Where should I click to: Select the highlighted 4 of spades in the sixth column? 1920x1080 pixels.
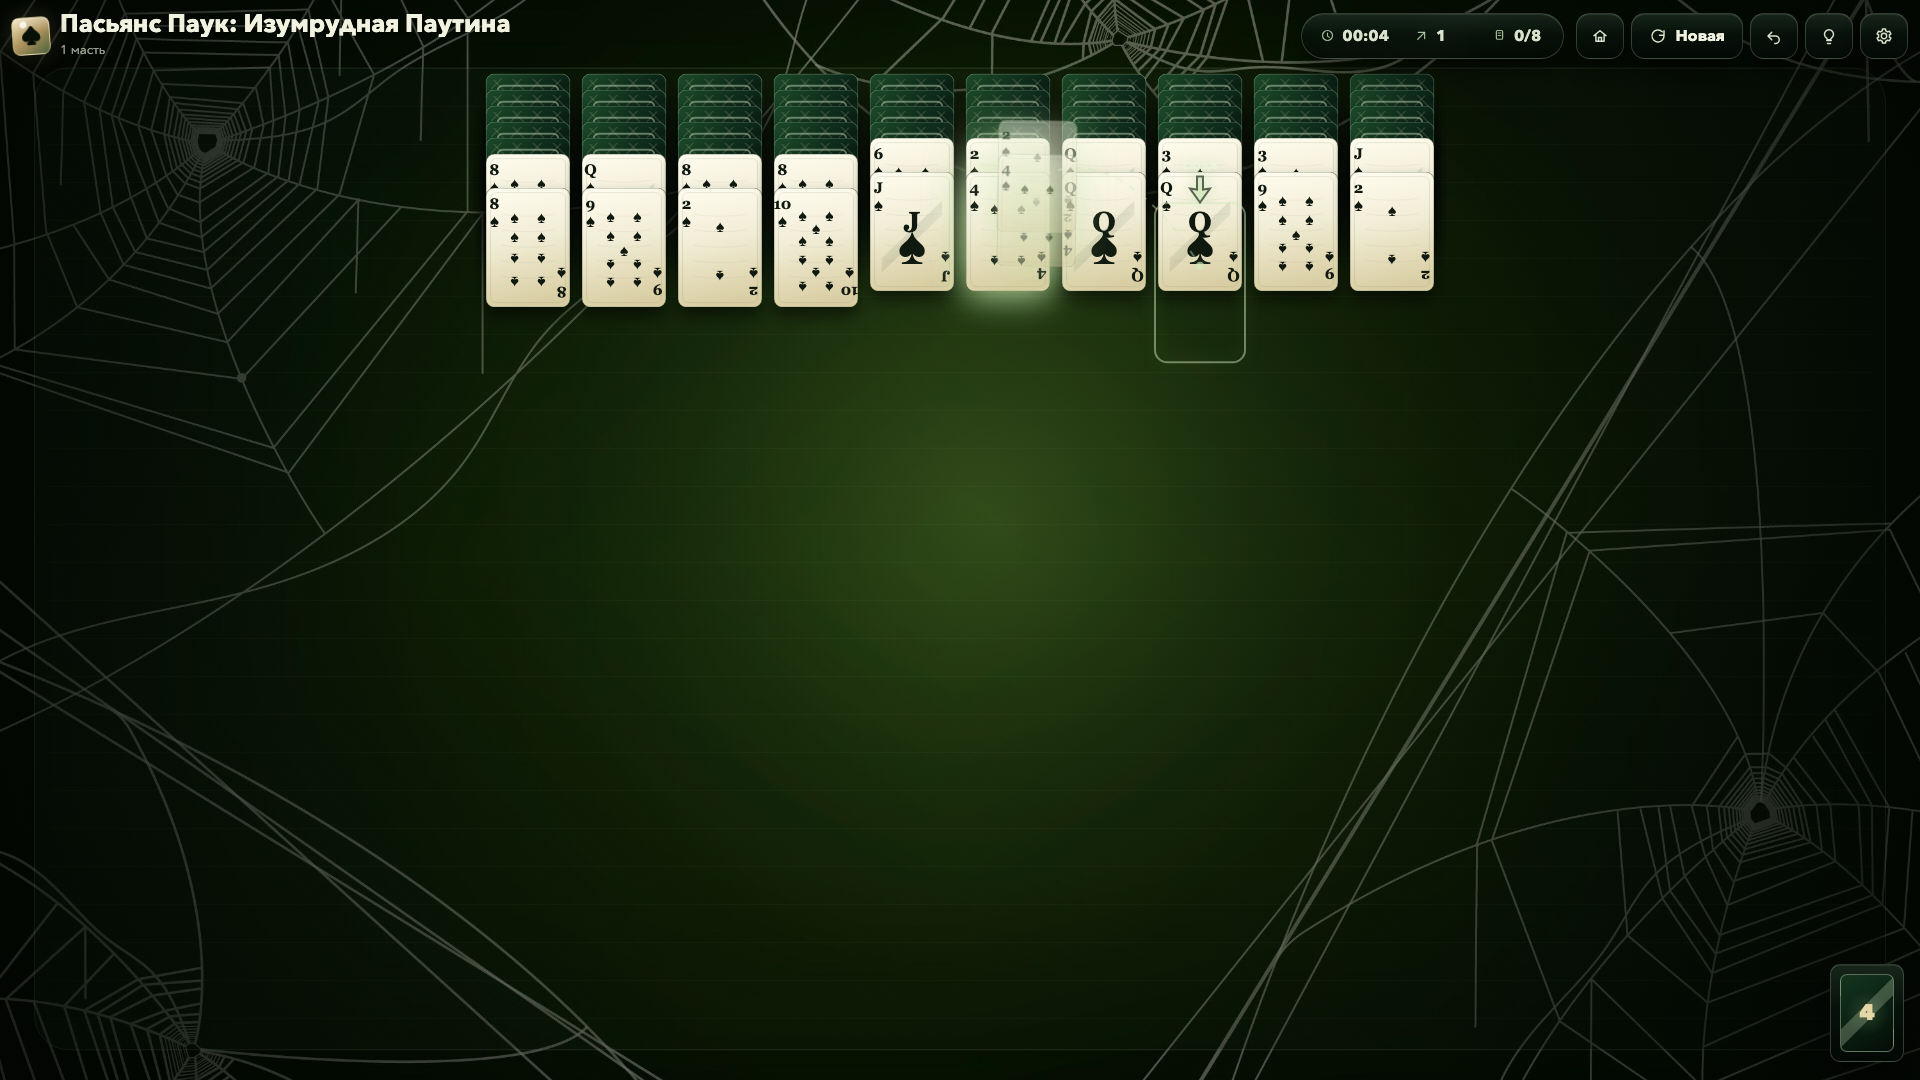pyautogui.click(x=1008, y=232)
